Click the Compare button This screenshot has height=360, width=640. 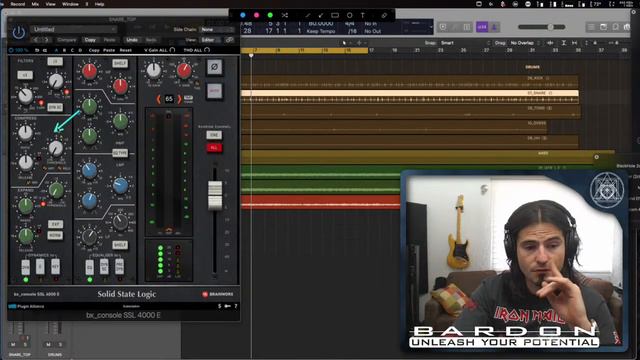[67, 40]
